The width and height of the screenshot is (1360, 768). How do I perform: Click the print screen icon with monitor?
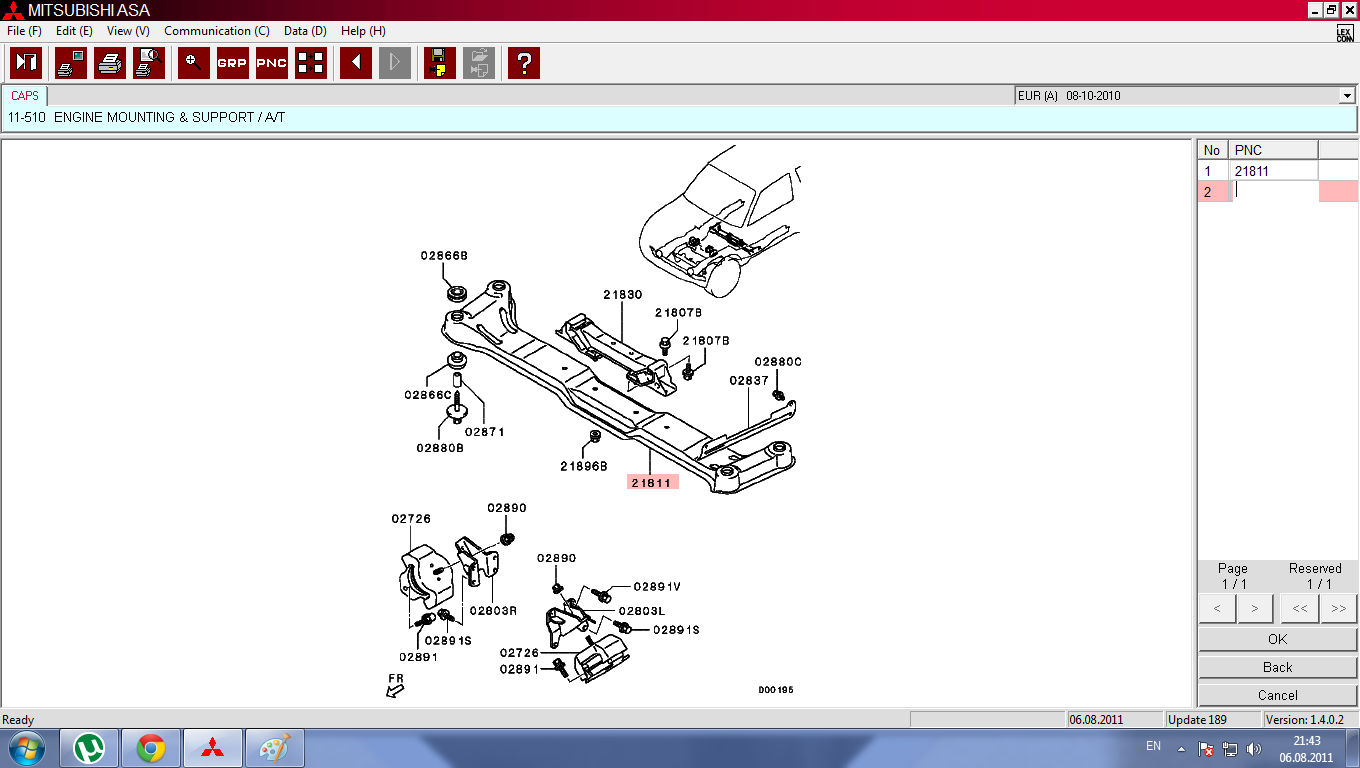click(71, 63)
